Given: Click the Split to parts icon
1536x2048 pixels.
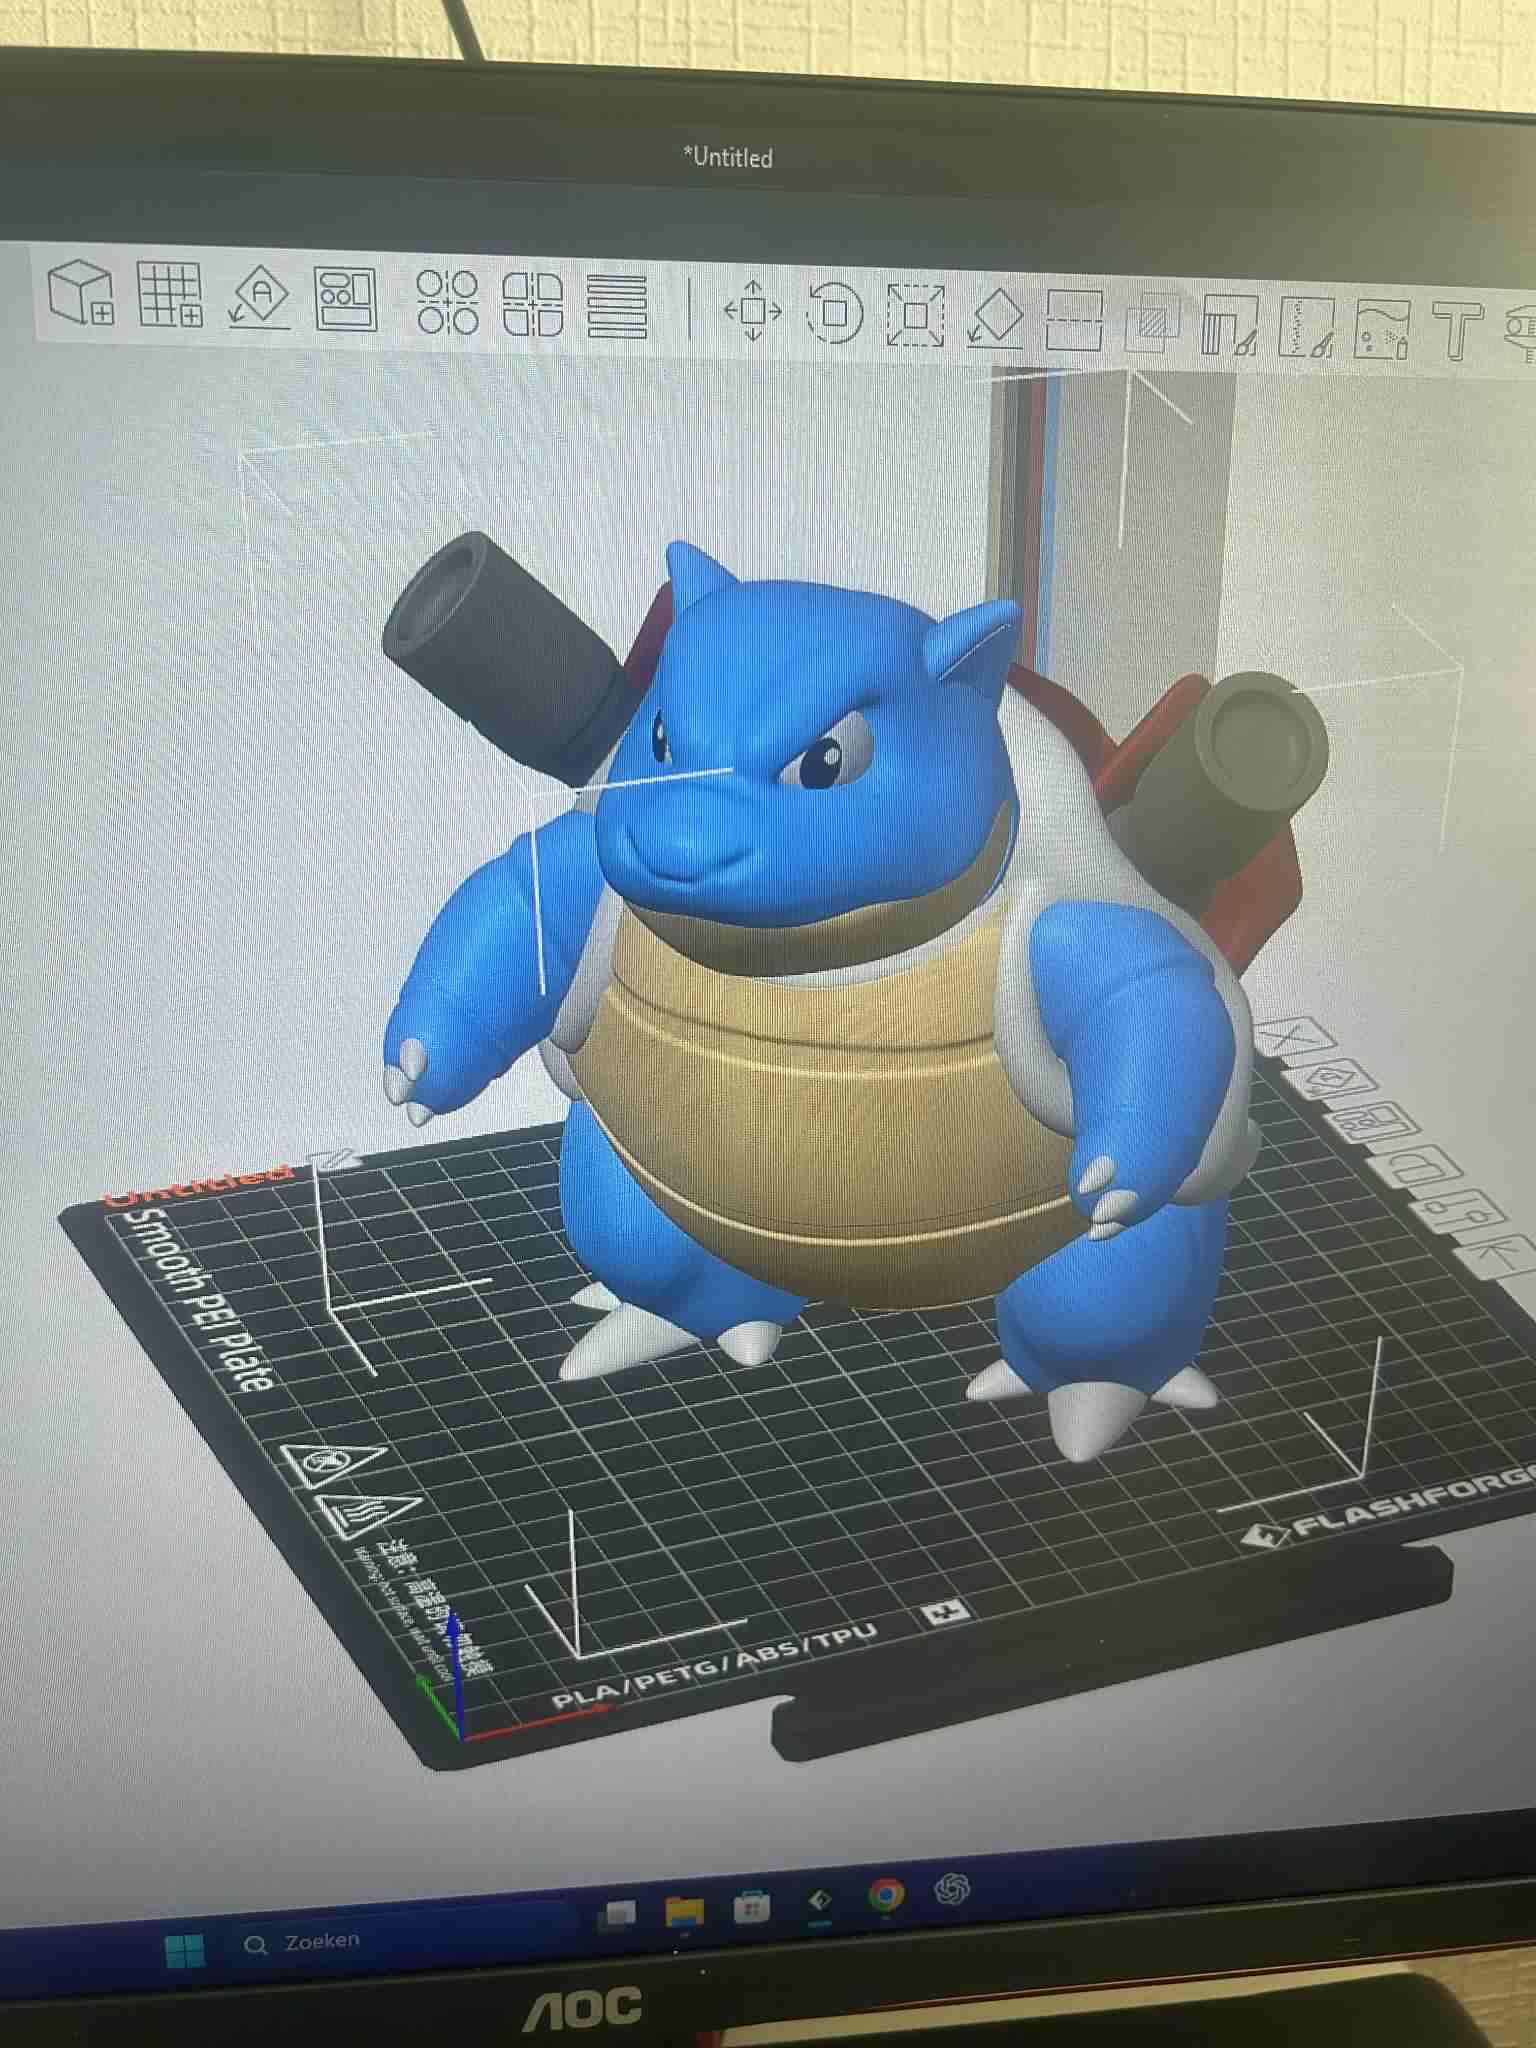Looking at the screenshot, I should 533,304.
